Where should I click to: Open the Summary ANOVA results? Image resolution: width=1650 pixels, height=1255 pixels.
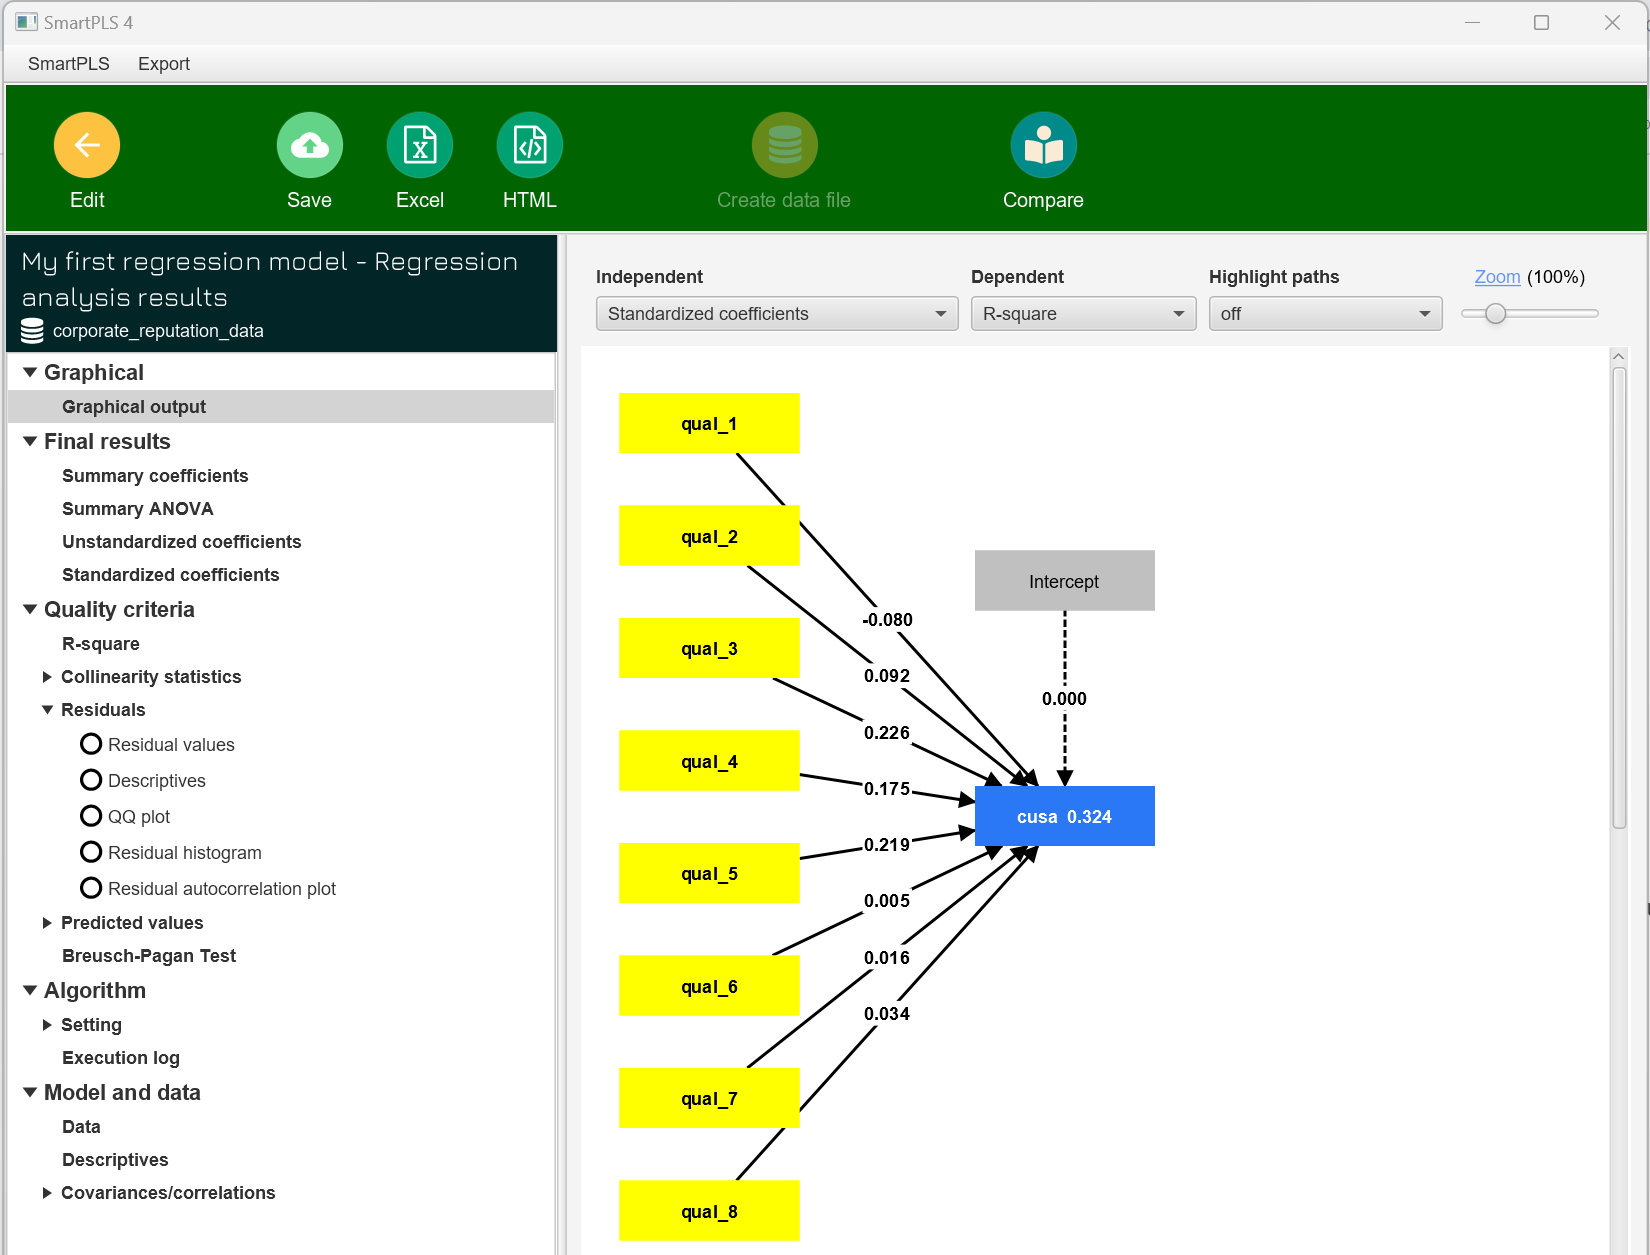point(137,509)
